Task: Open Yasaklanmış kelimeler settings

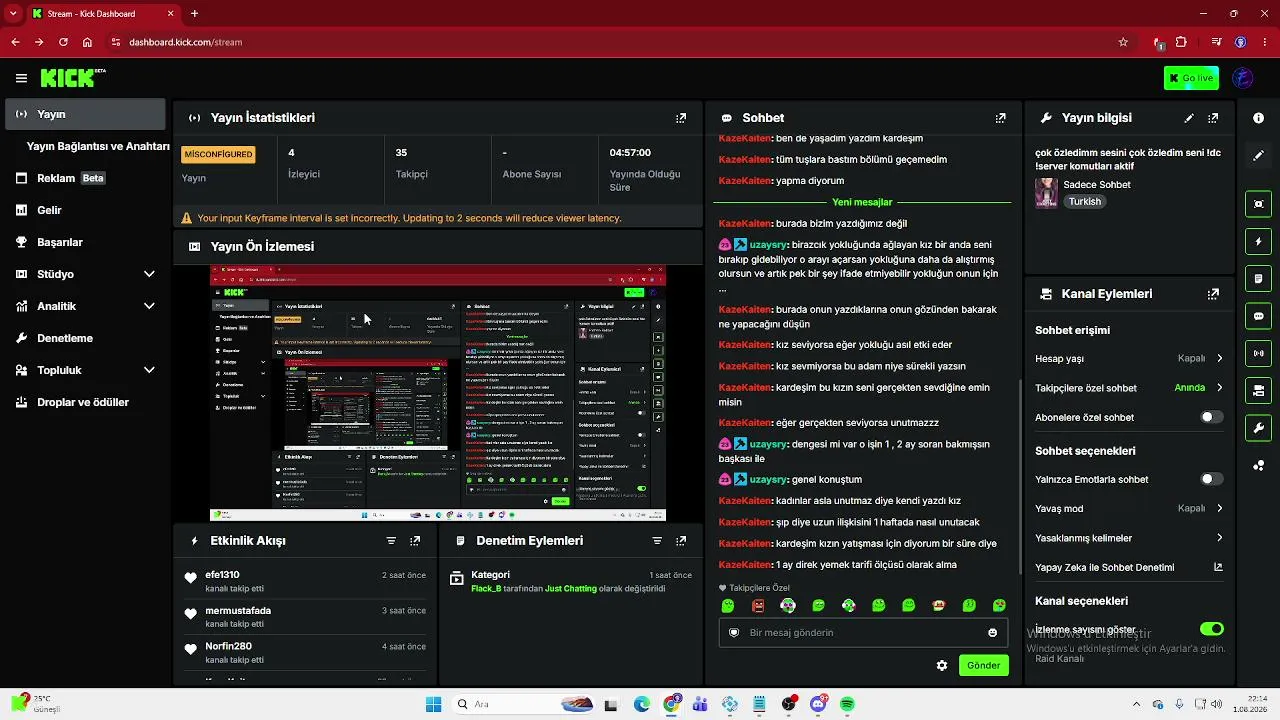Action: [1129, 538]
